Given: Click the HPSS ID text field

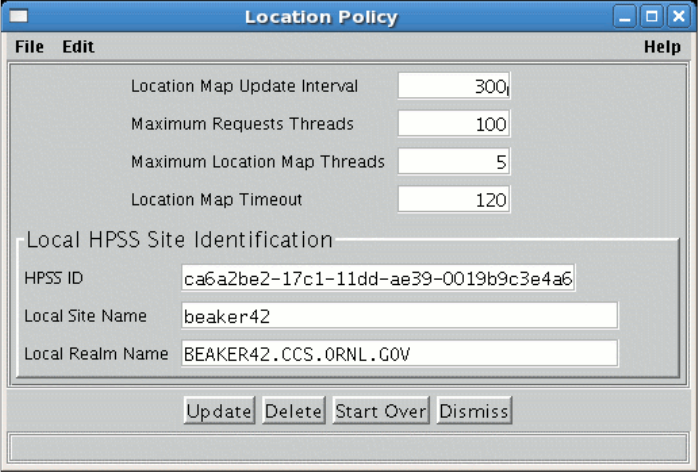Looking at the screenshot, I should point(378,278).
